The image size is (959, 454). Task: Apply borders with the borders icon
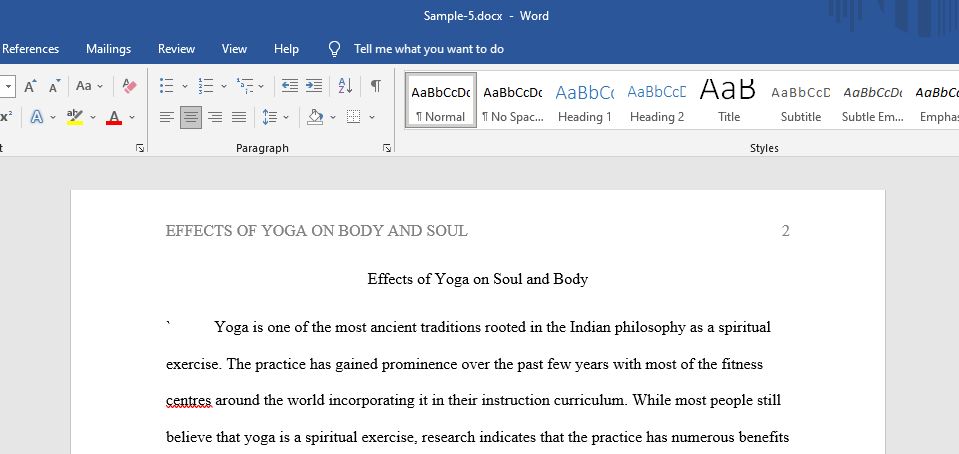(354, 117)
